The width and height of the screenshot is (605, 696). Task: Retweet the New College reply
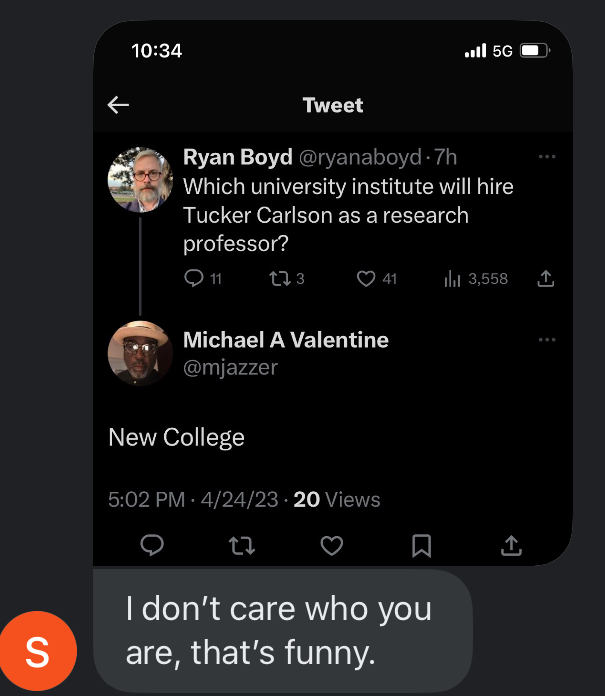tap(242, 545)
